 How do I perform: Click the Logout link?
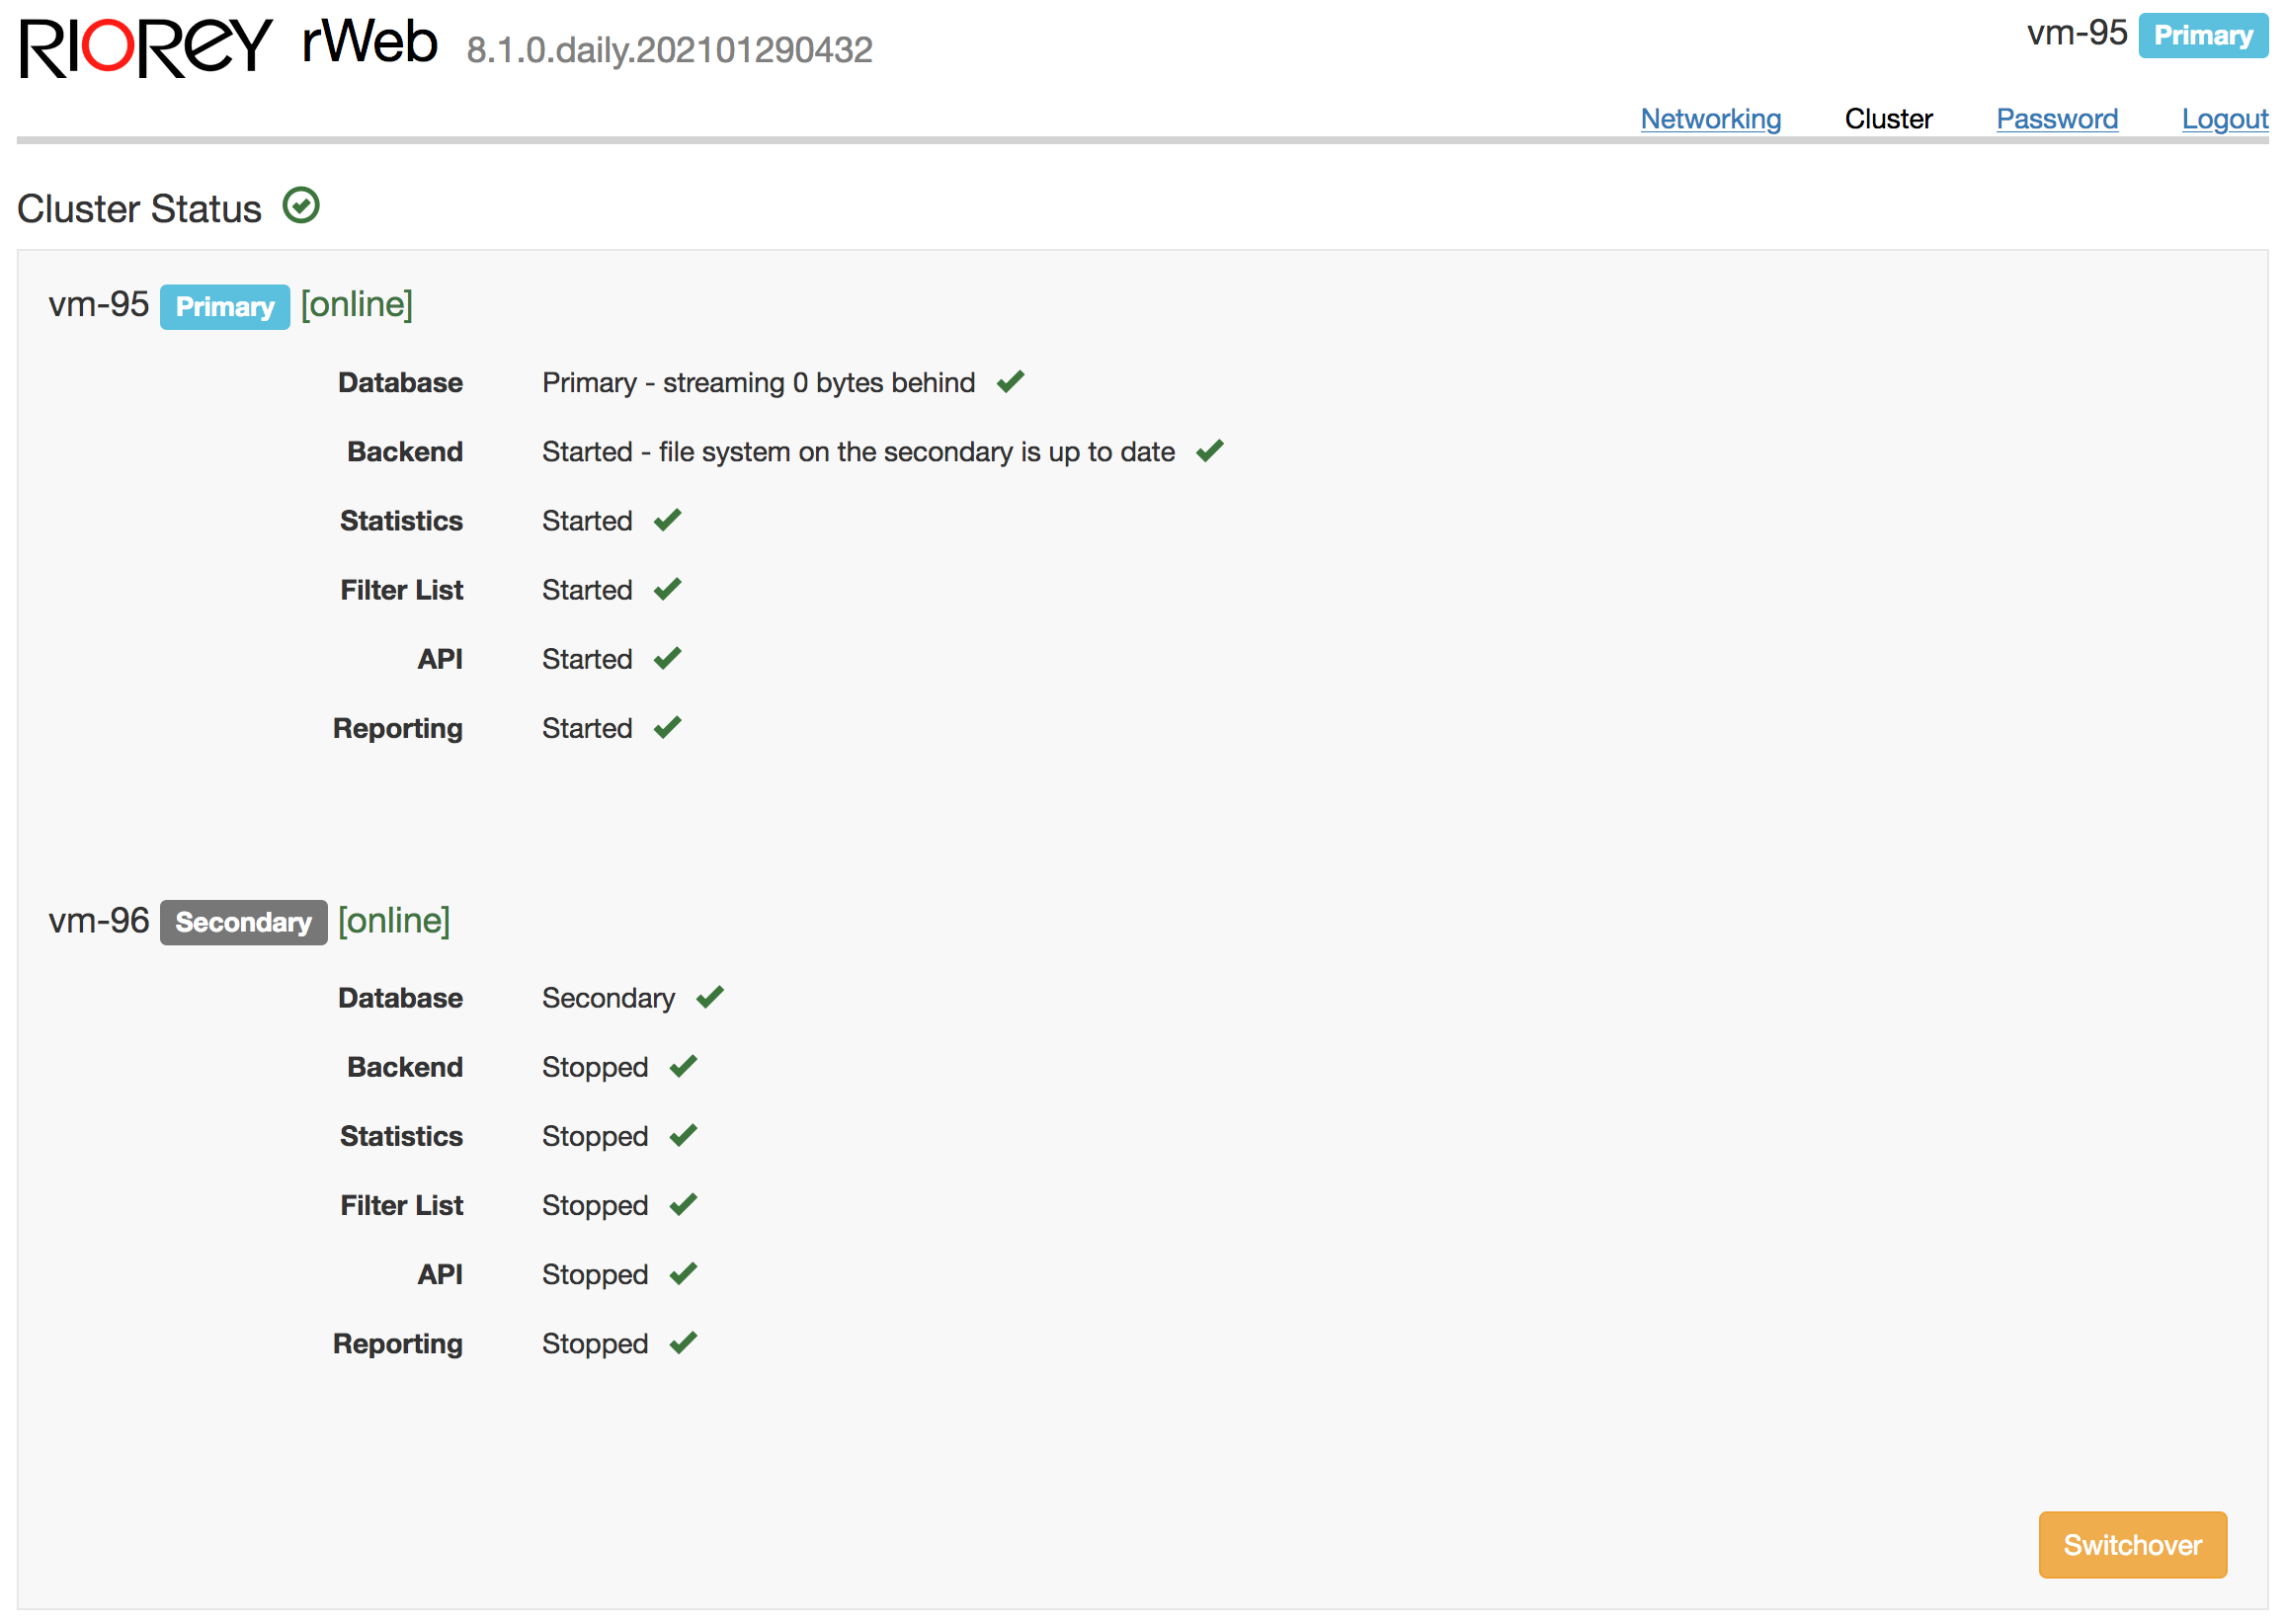(x=2225, y=119)
